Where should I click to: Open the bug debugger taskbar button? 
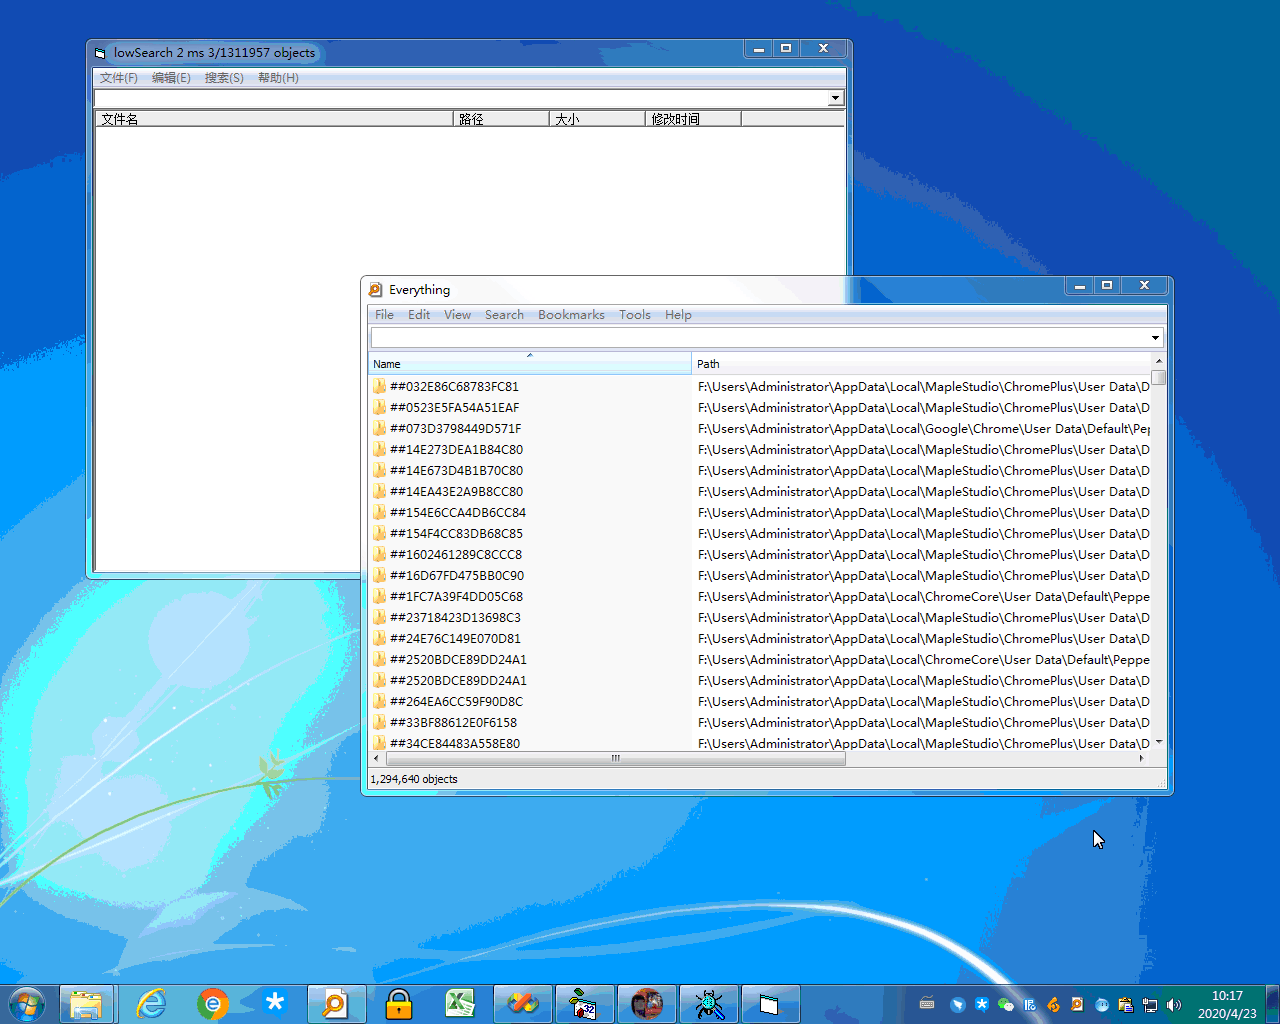tap(709, 1004)
